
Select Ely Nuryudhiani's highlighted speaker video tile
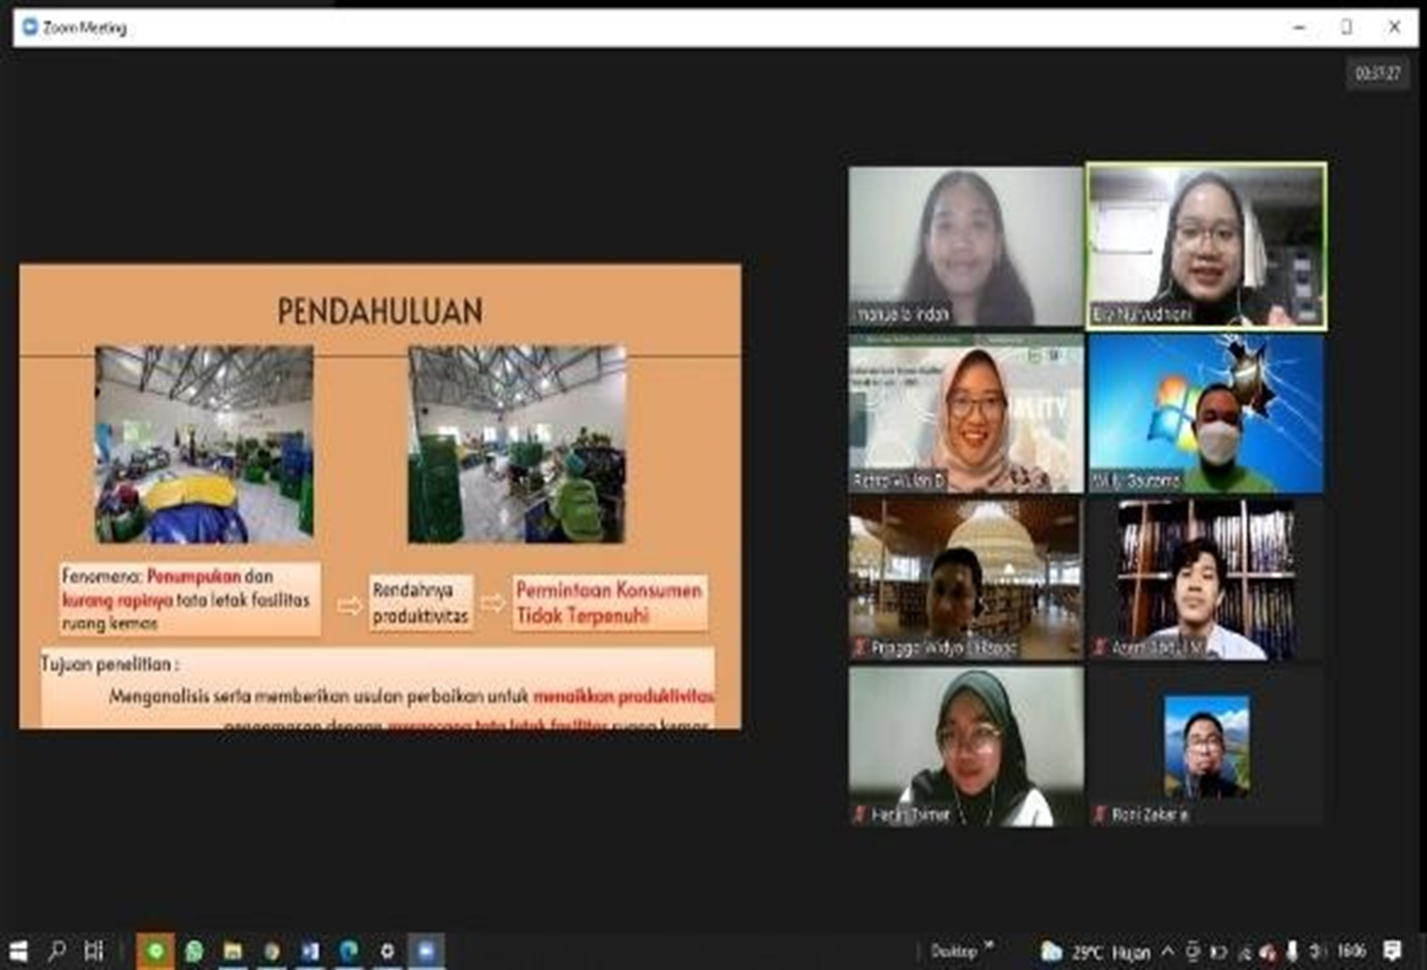[x=1205, y=246]
